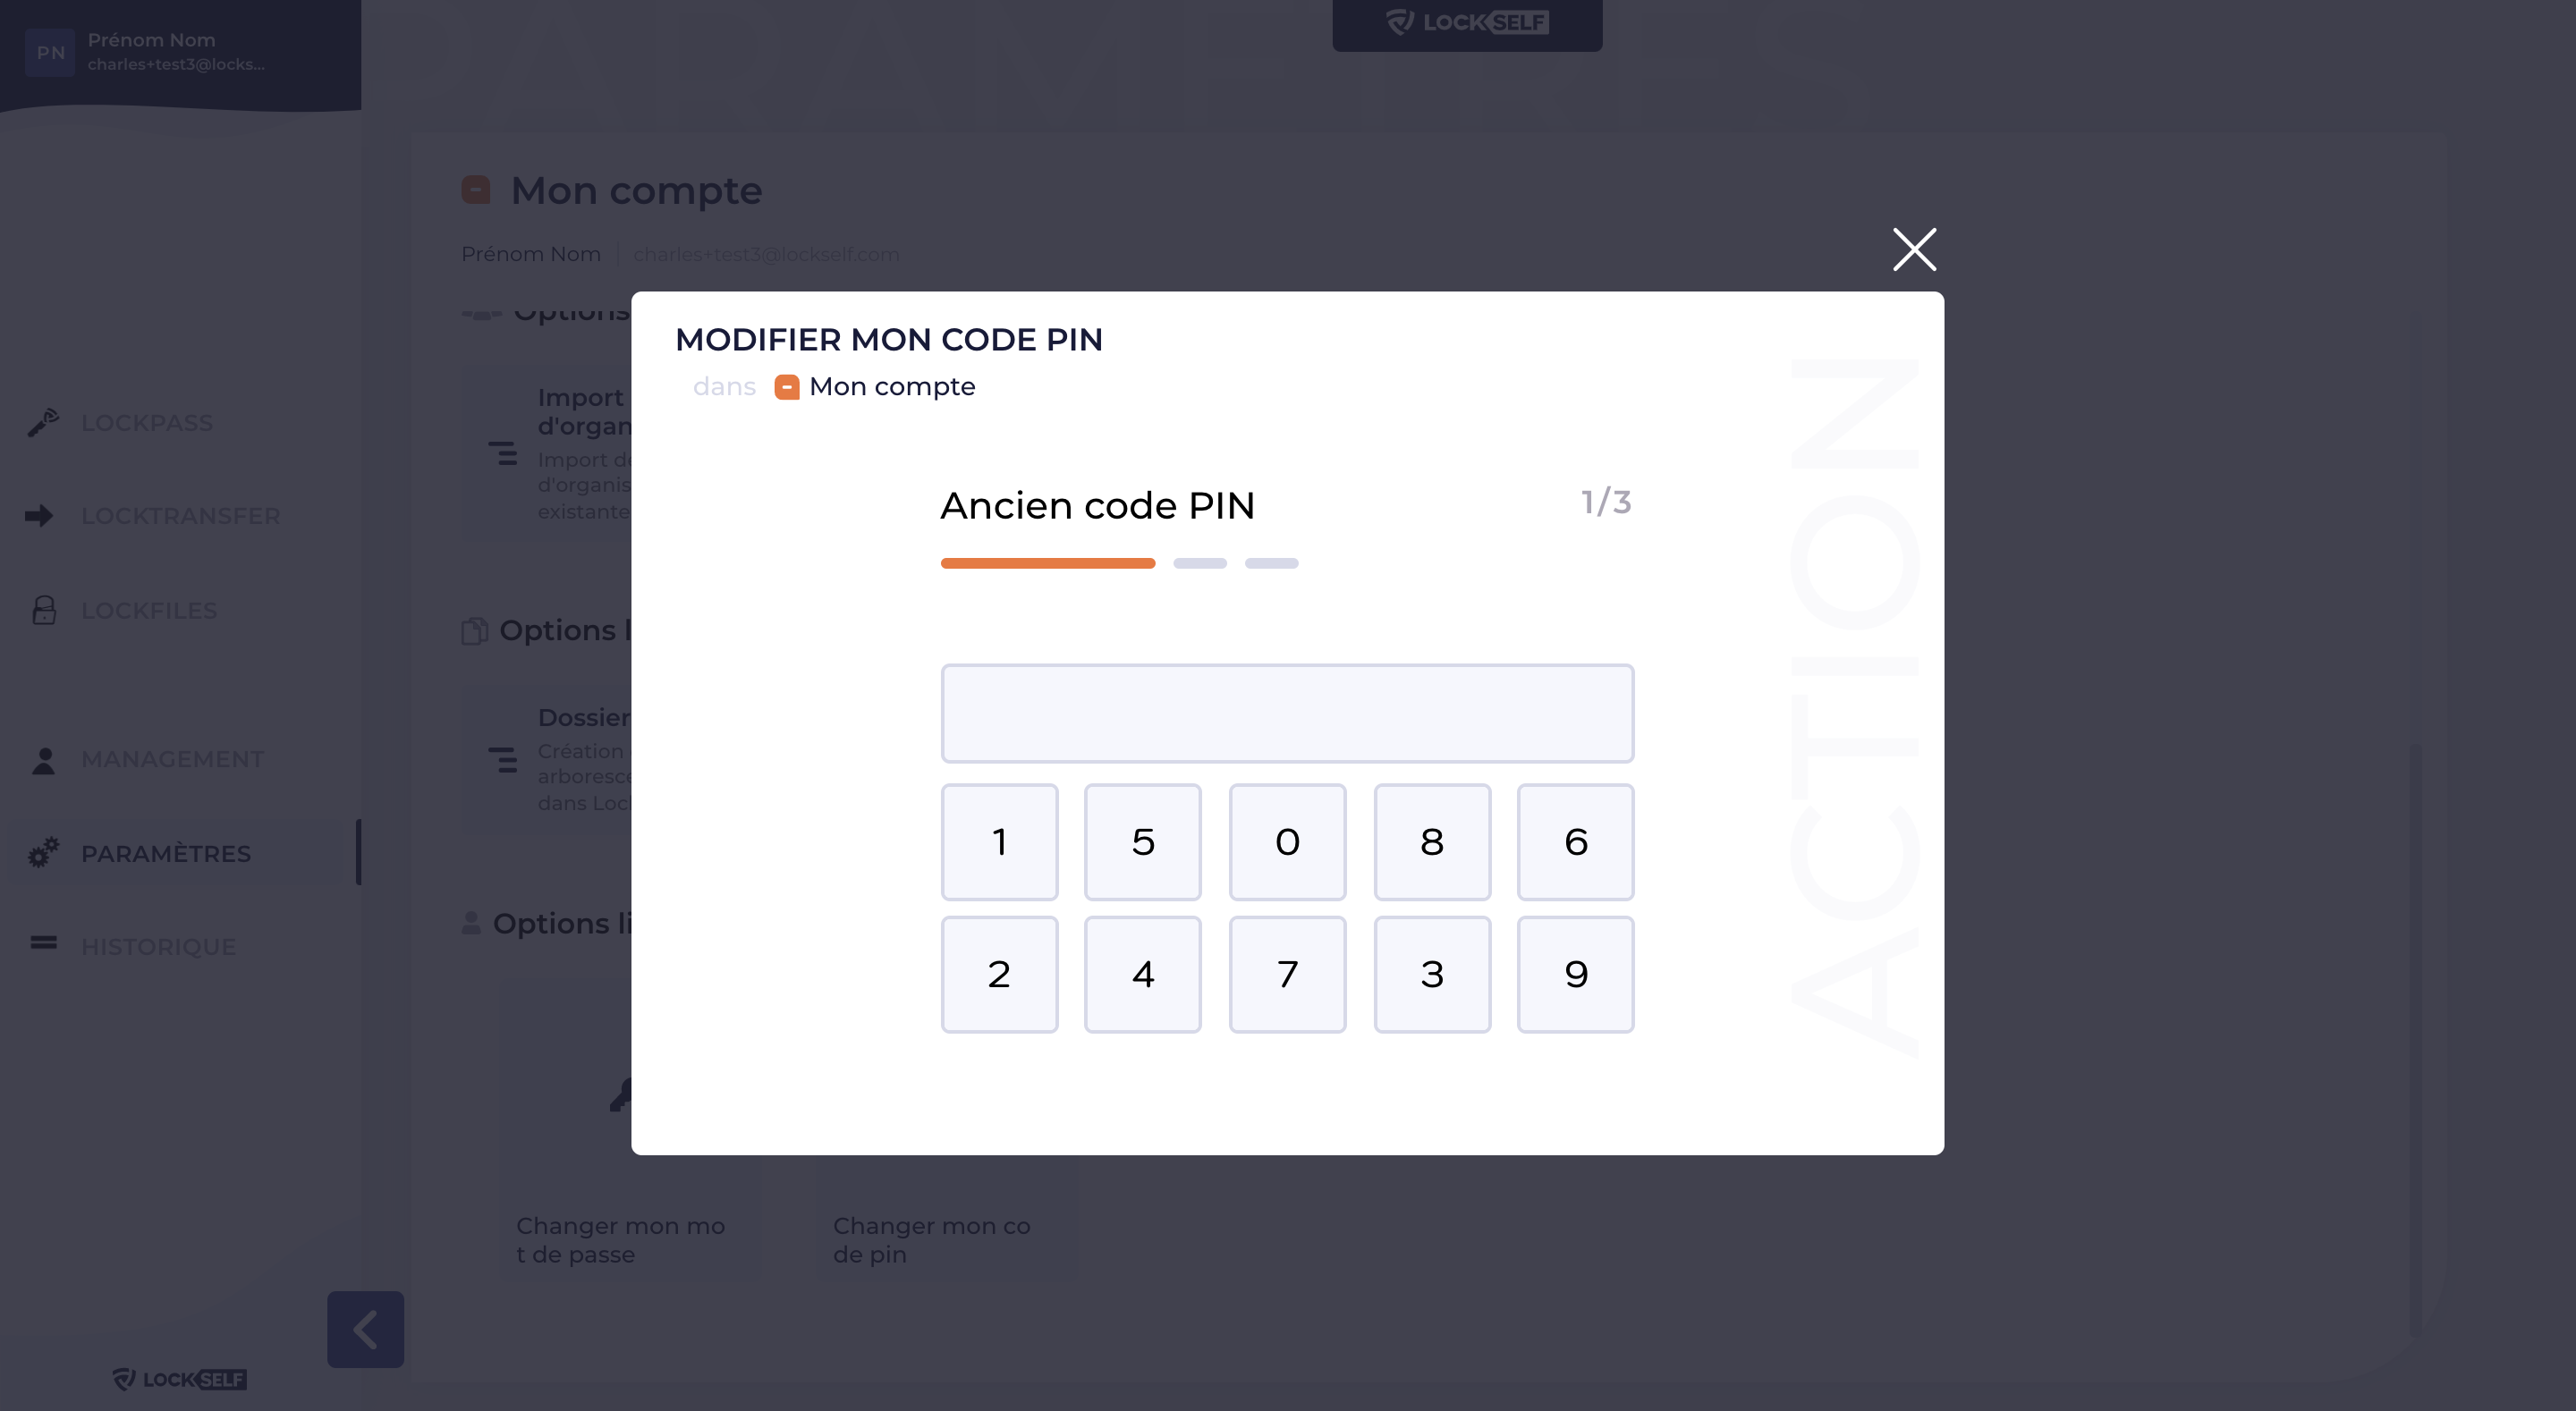The width and height of the screenshot is (2576, 1411).
Task: Open LockFiles padlock icon in sidebar
Action: pyautogui.click(x=44, y=610)
